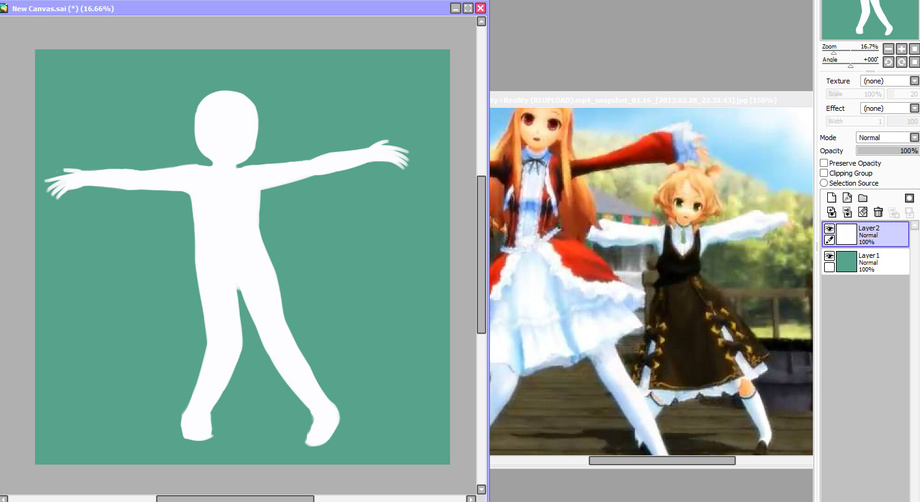Viewport: 920px width, 502px height.
Task: Create a new layer folder
Action: click(x=862, y=198)
